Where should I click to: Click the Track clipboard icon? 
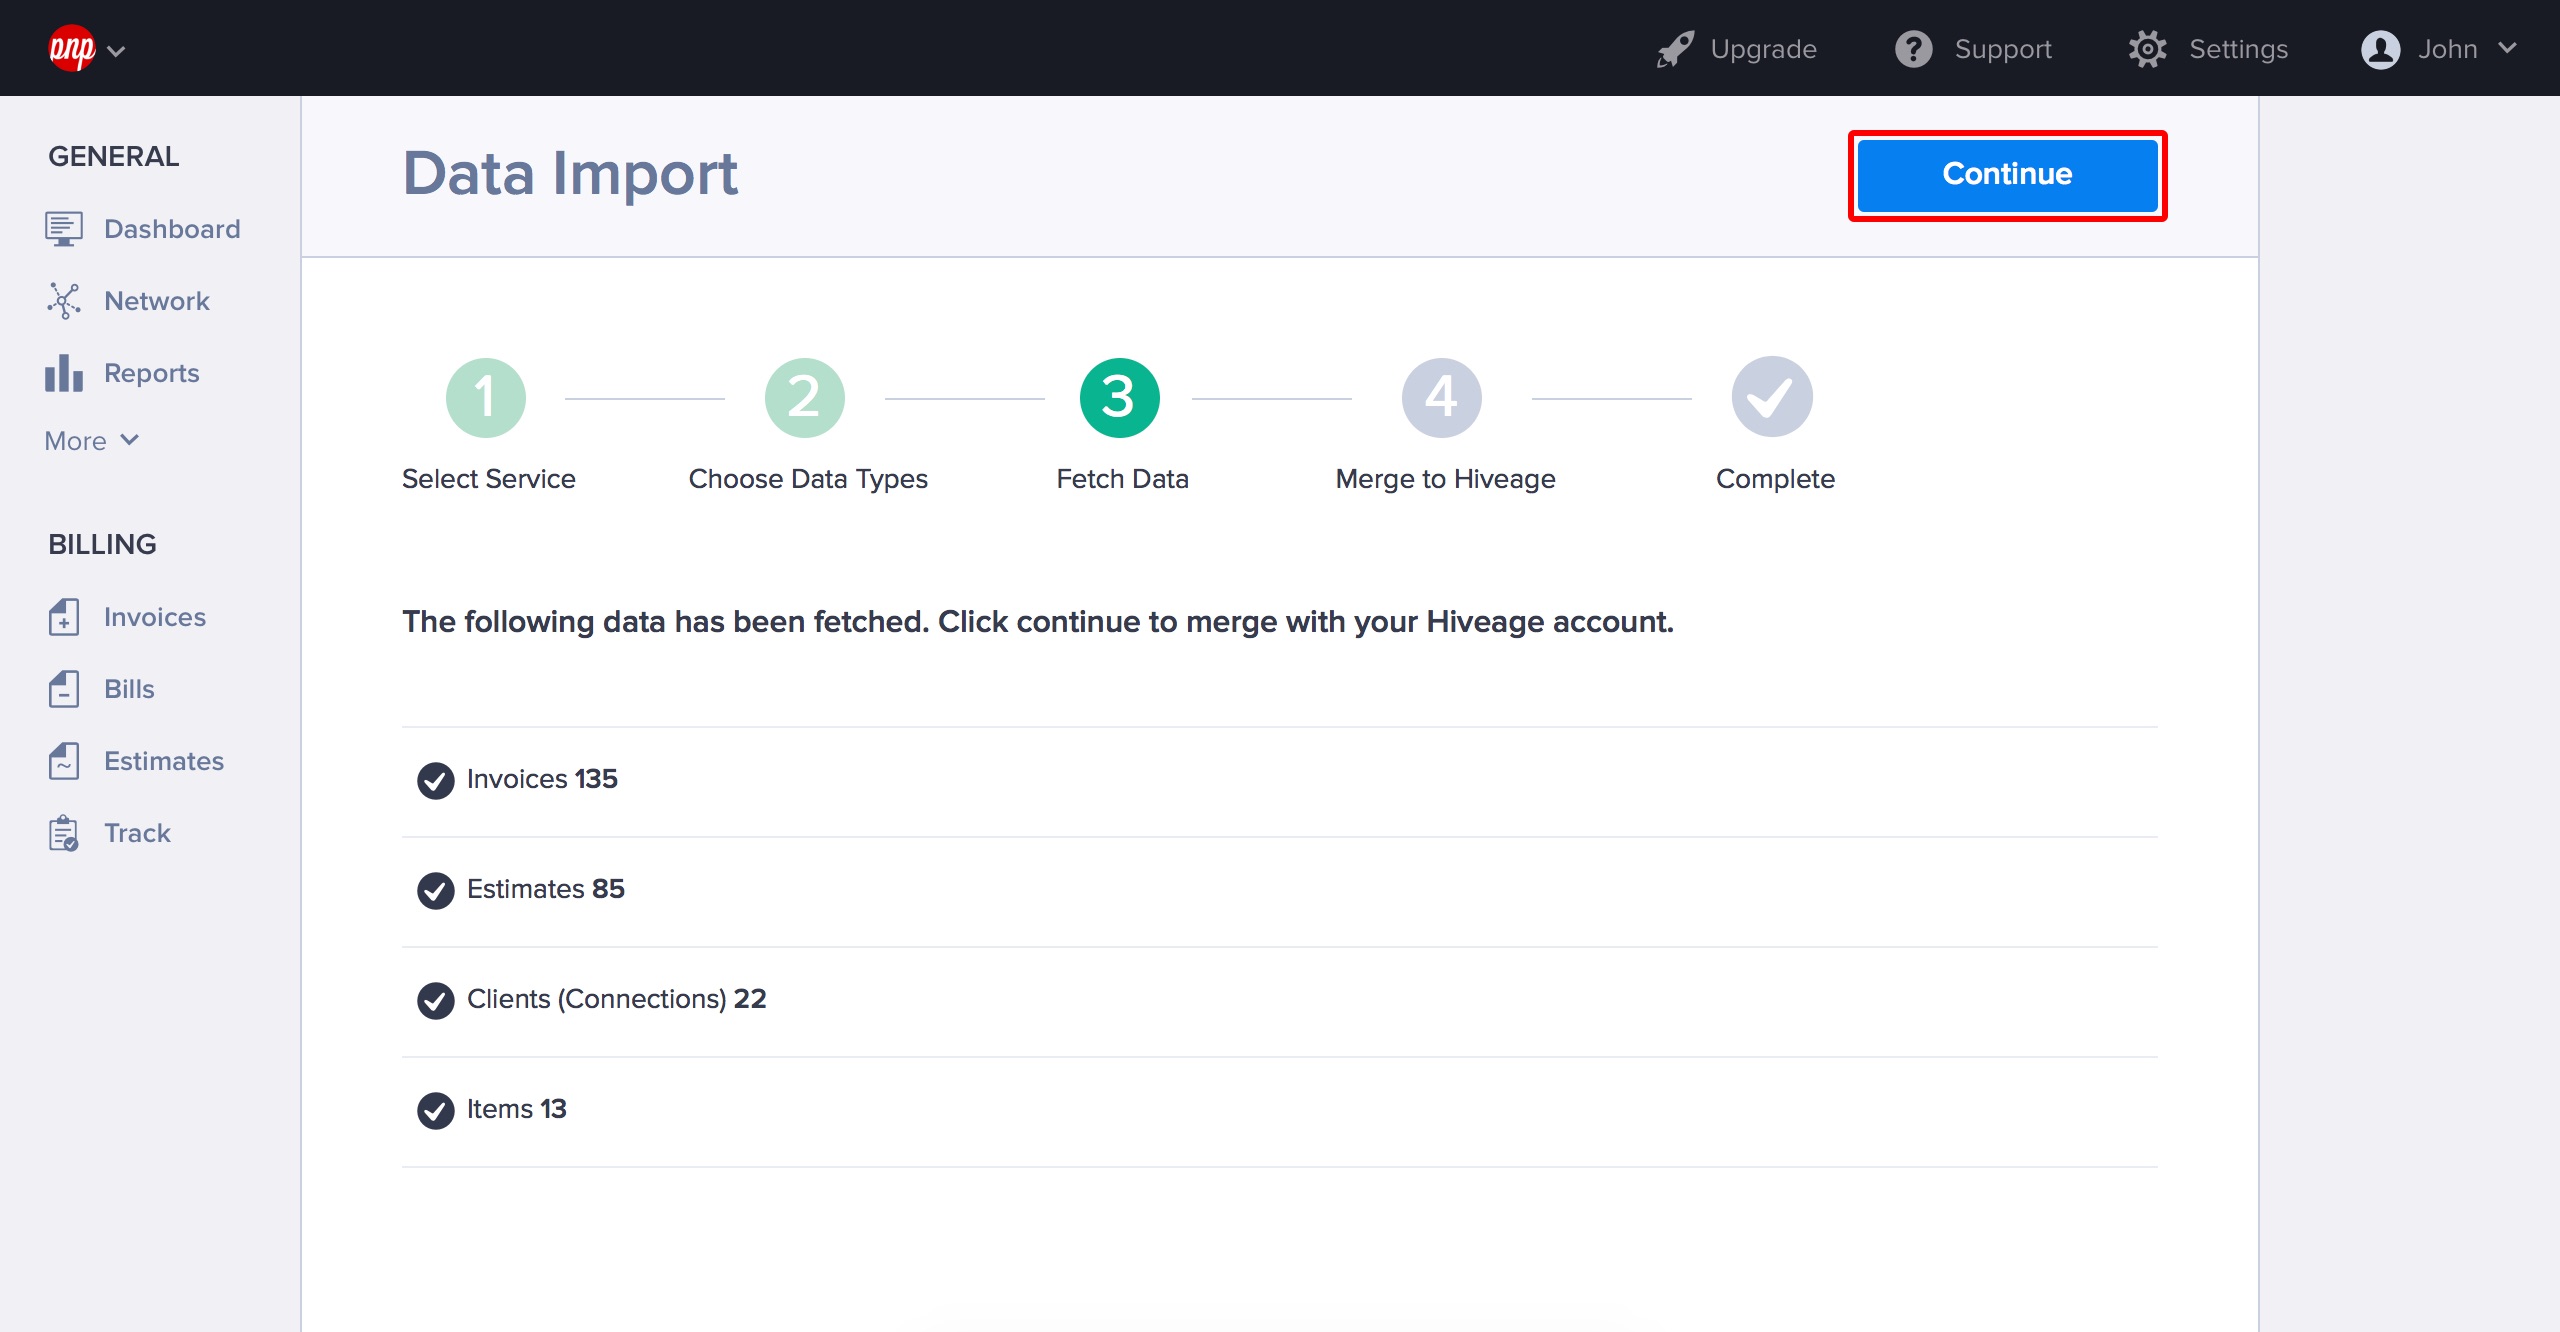coord(63,833)
